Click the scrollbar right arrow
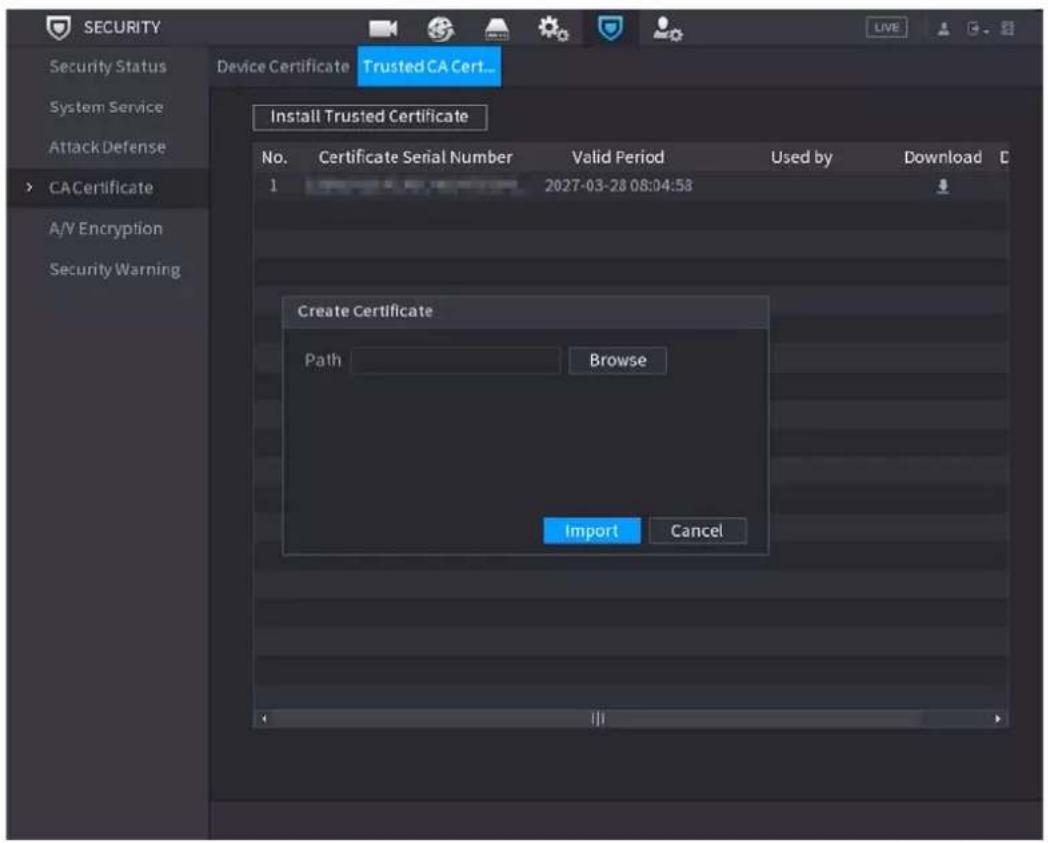 point(997,719)
